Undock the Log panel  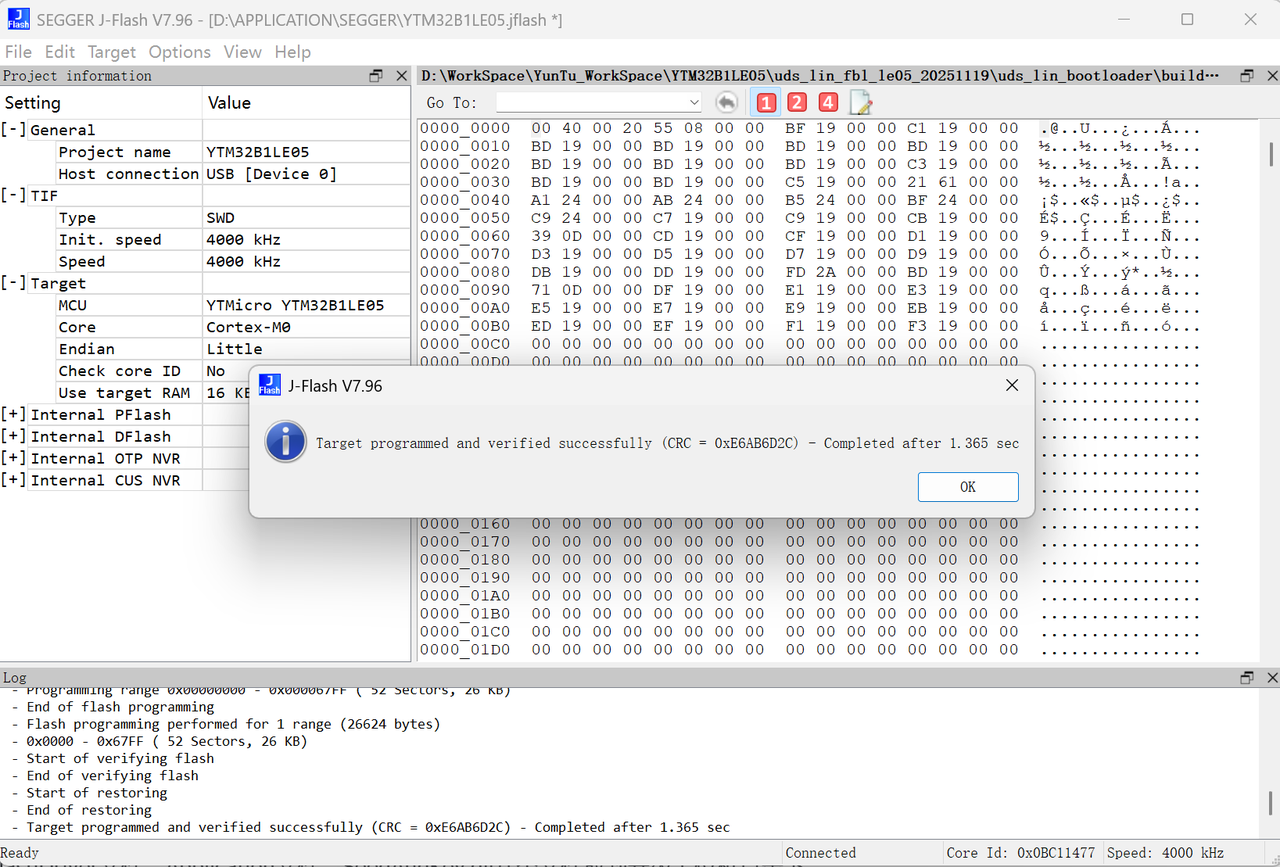(x=1246, y=678)
